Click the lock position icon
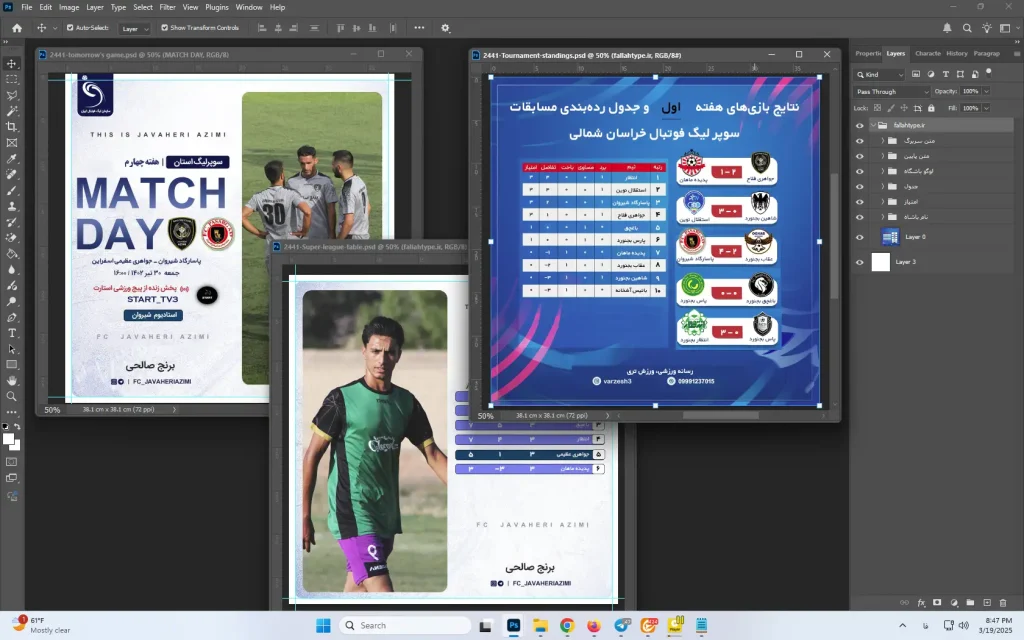This screenshot has width=1024, height=640. pos(904,108)
